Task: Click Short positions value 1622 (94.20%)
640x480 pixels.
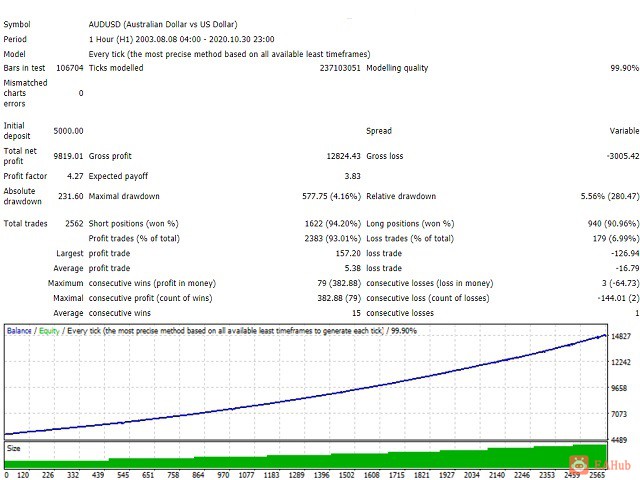Action: click(333, 224)
